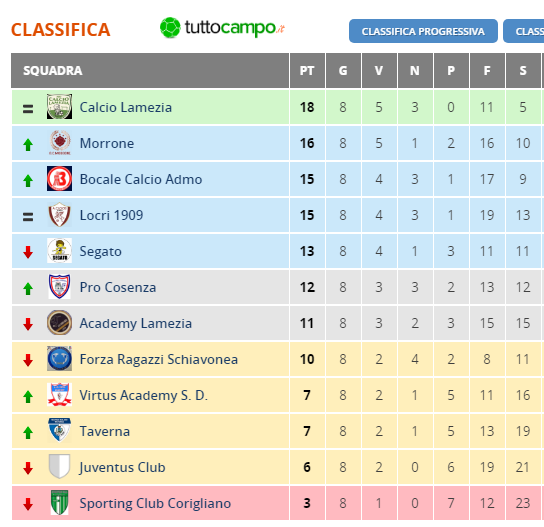
Task: Click the Pro Cosenza shield icon
Action: pos(59,287)
